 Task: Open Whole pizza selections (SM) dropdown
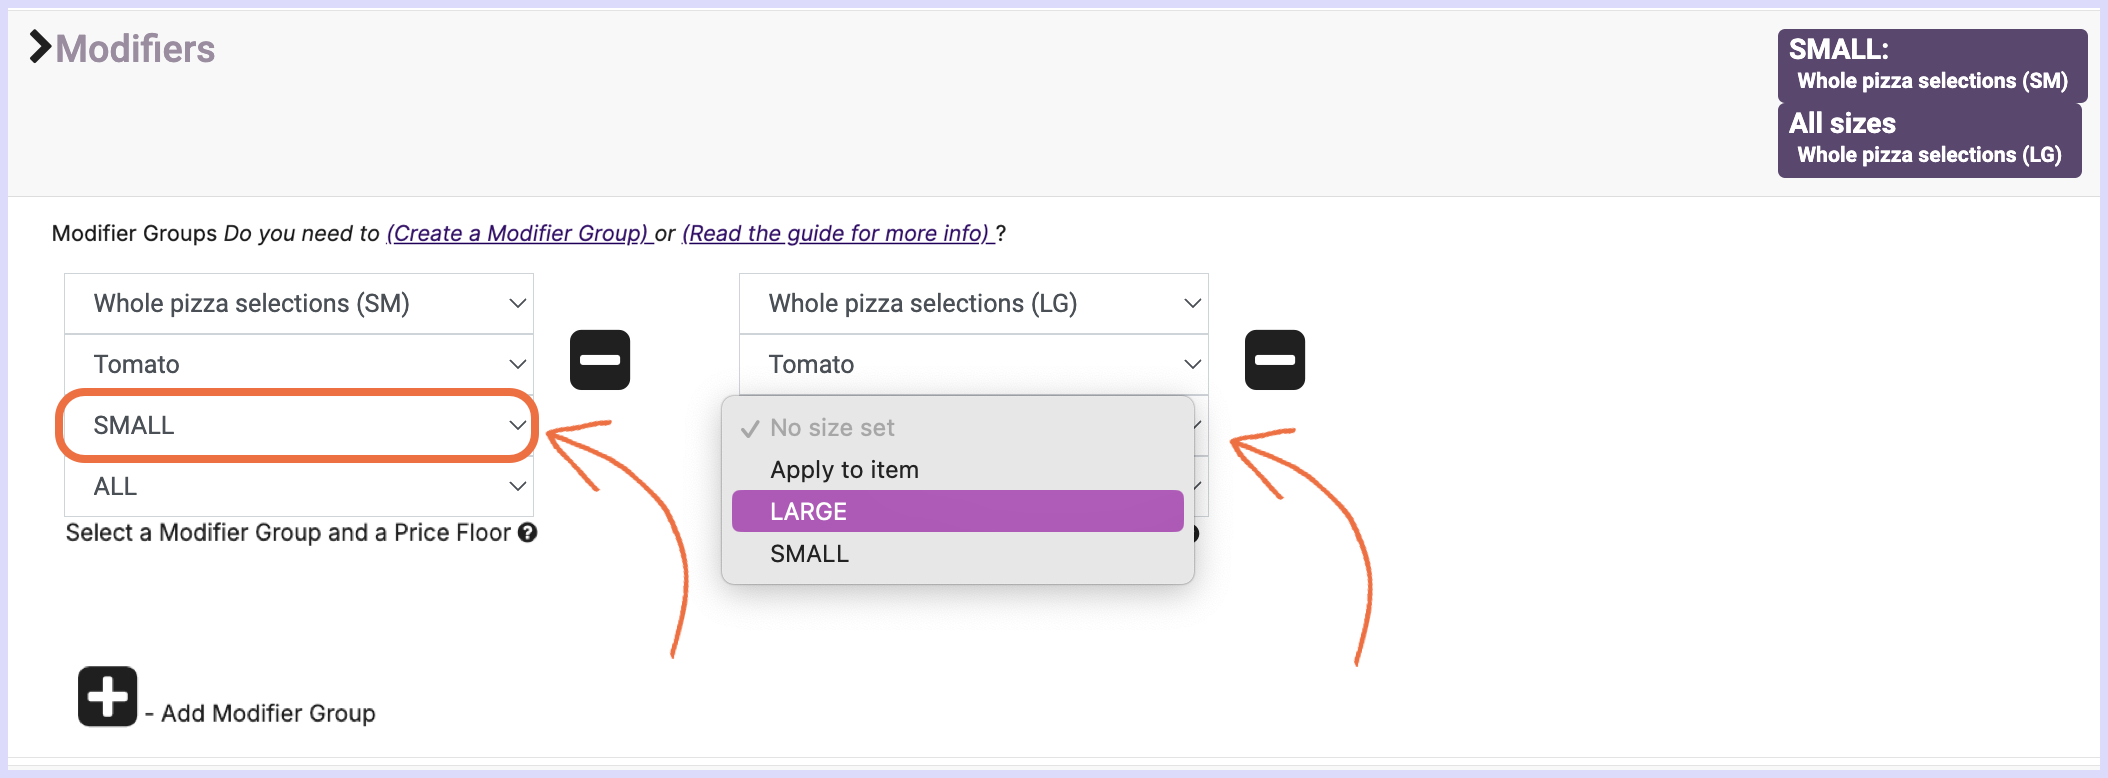pos(299,303)
